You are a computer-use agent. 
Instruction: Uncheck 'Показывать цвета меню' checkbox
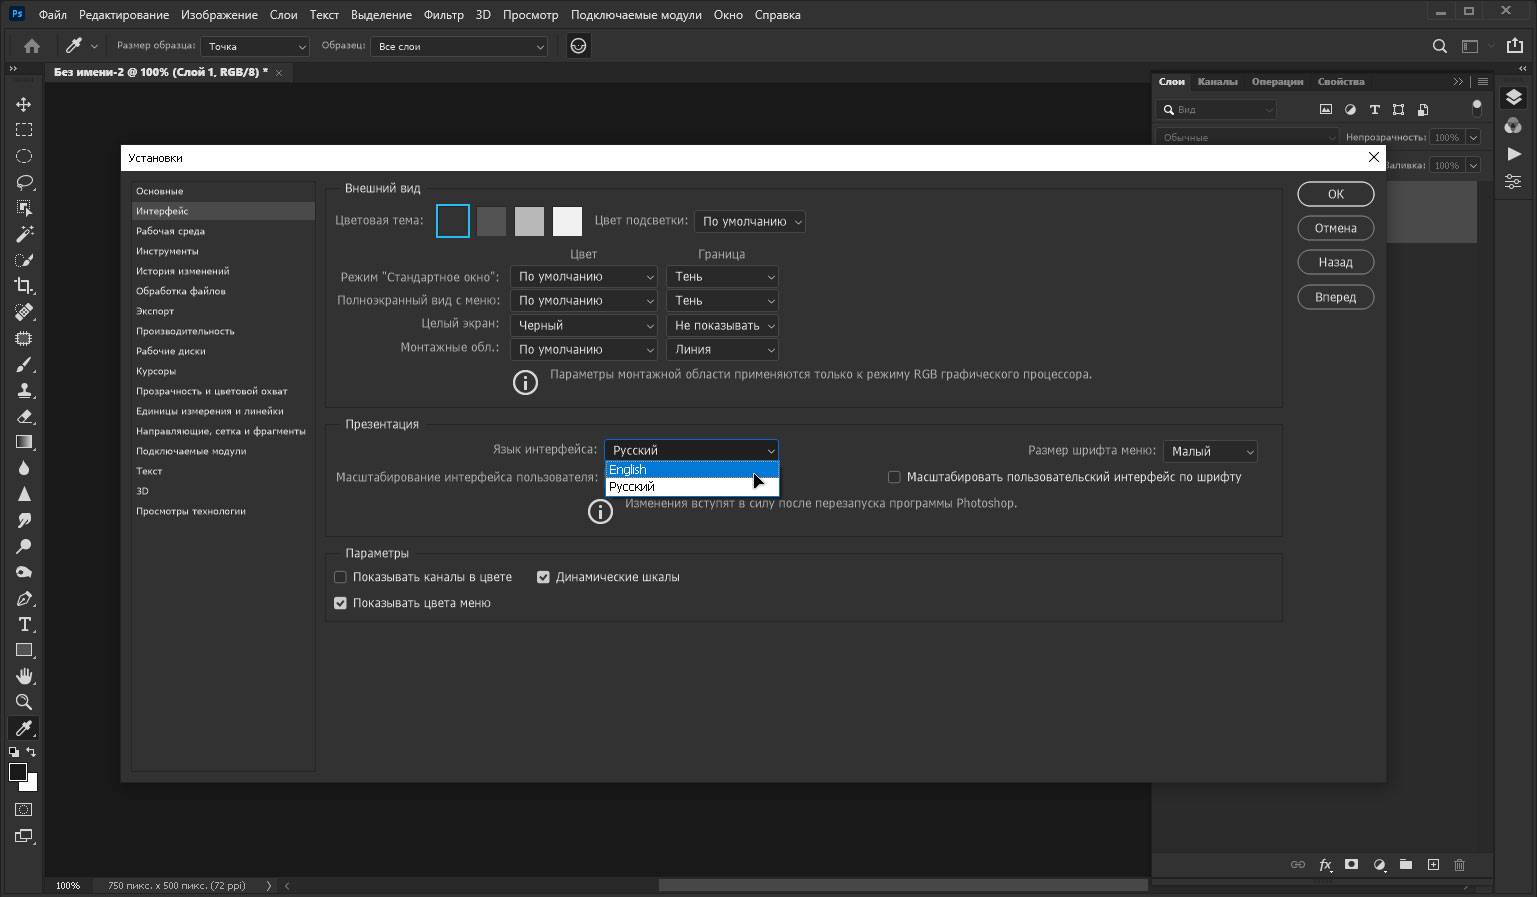340,603
